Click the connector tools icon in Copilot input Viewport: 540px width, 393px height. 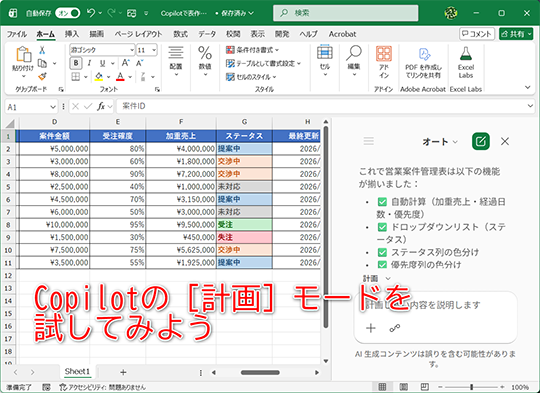395,328
